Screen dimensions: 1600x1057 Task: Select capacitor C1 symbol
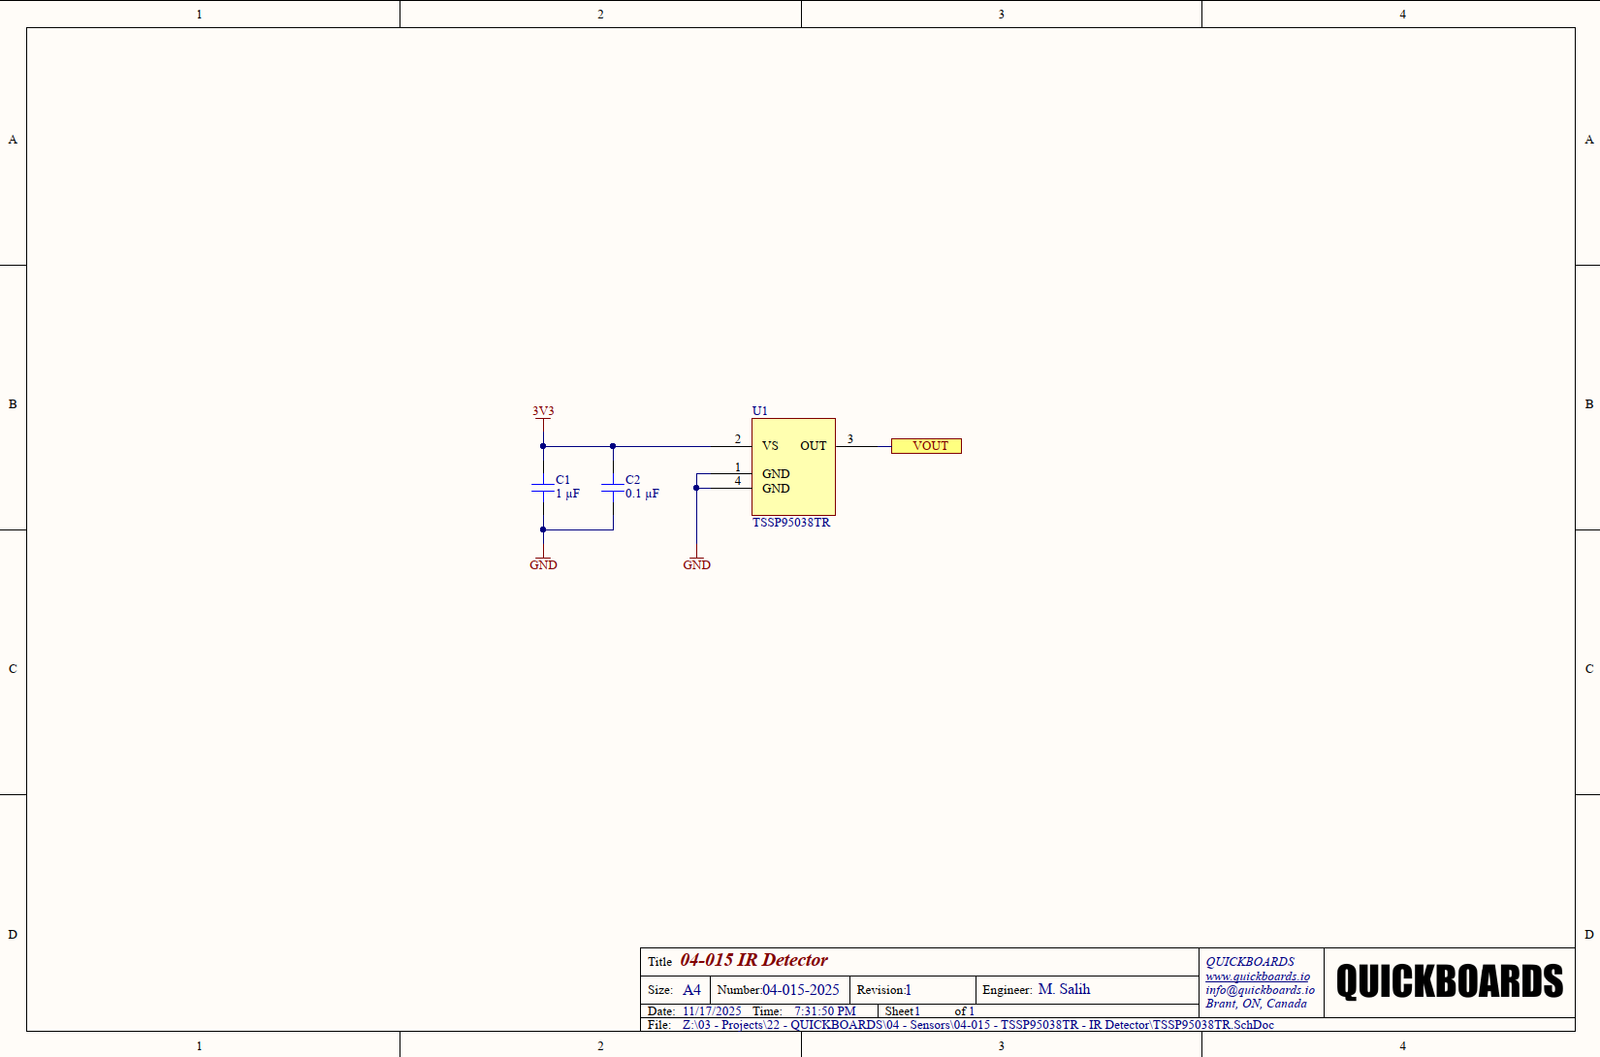click(543, 487)
